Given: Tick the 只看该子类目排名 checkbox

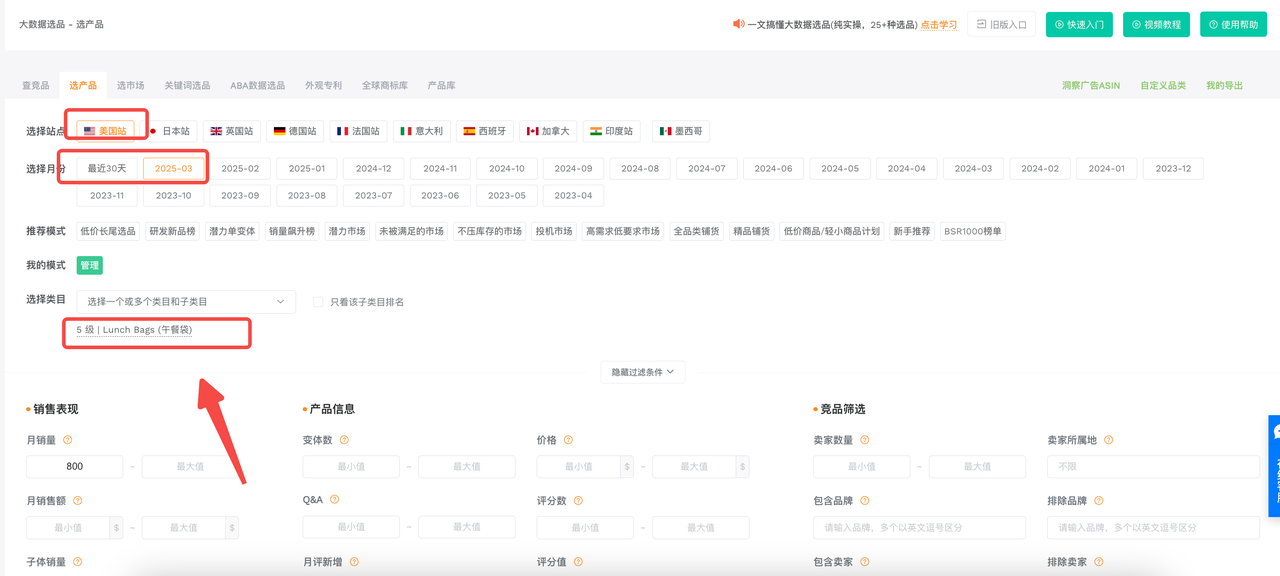Looking at the screenshot, I should pos(318,302).
